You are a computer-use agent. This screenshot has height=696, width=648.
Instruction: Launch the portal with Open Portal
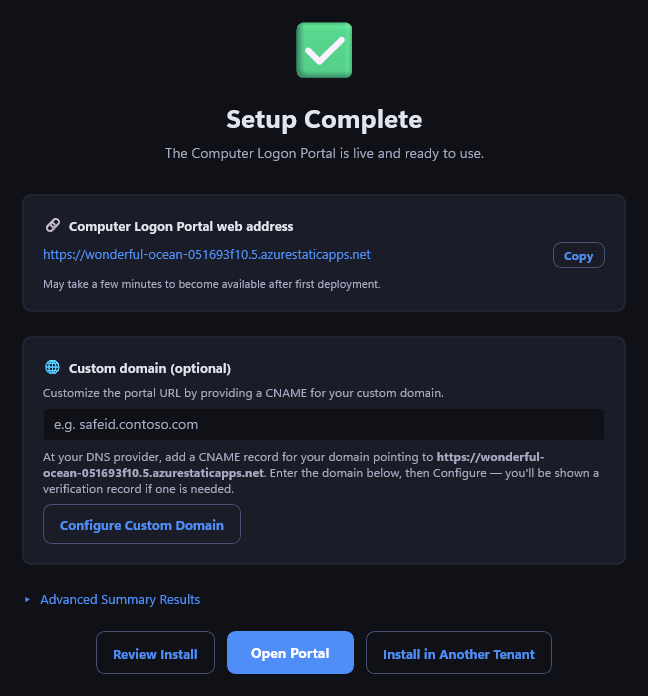[290, 653]
